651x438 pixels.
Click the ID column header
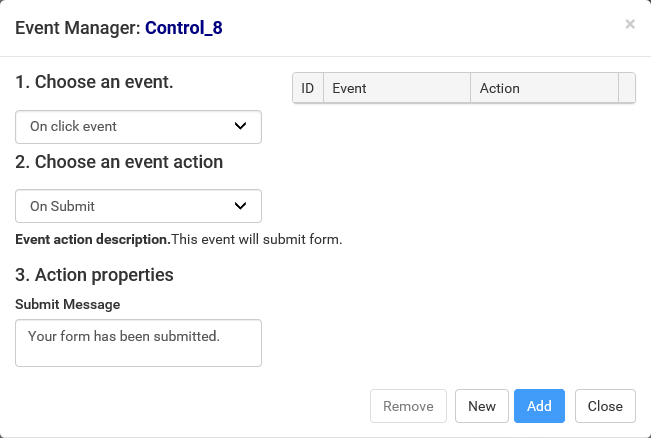coord(308,88)
